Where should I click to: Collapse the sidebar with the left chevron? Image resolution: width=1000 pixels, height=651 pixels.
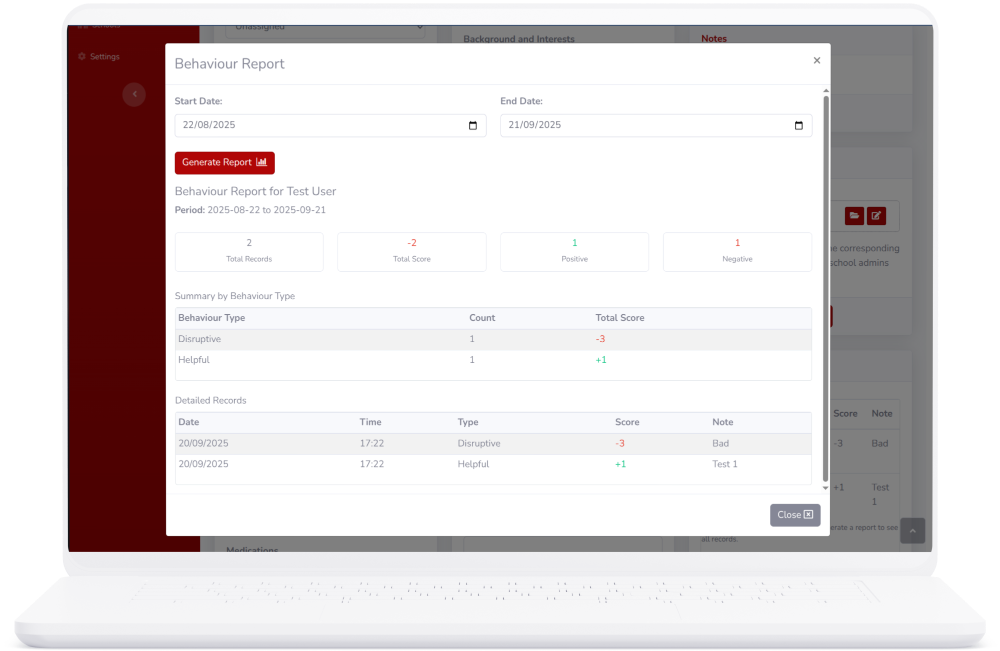click(x=134, y=95)
